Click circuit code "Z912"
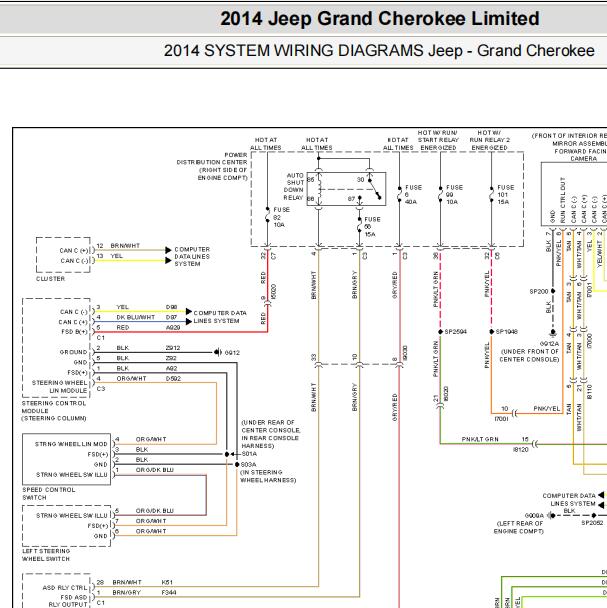The width and height of the screenshot is (607, 608). (173, 348)
